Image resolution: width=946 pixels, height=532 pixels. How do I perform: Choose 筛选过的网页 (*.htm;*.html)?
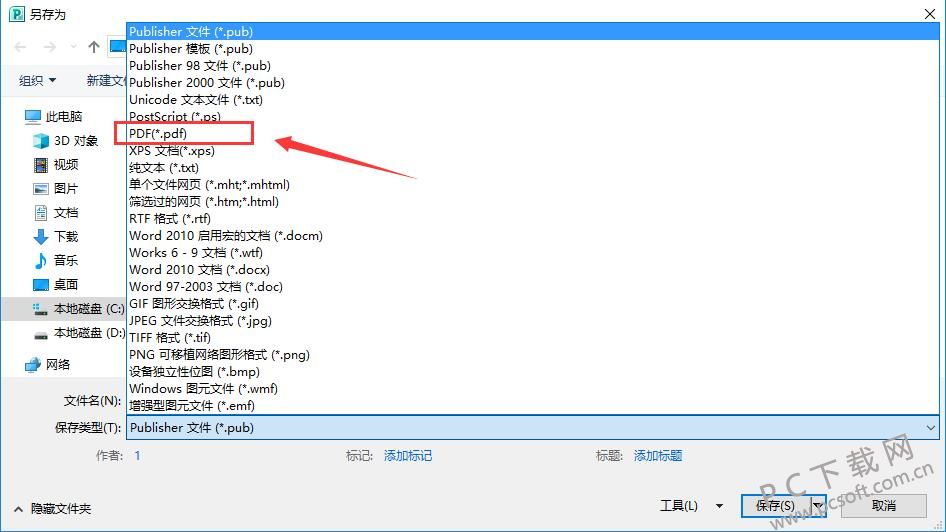point(533,201)
